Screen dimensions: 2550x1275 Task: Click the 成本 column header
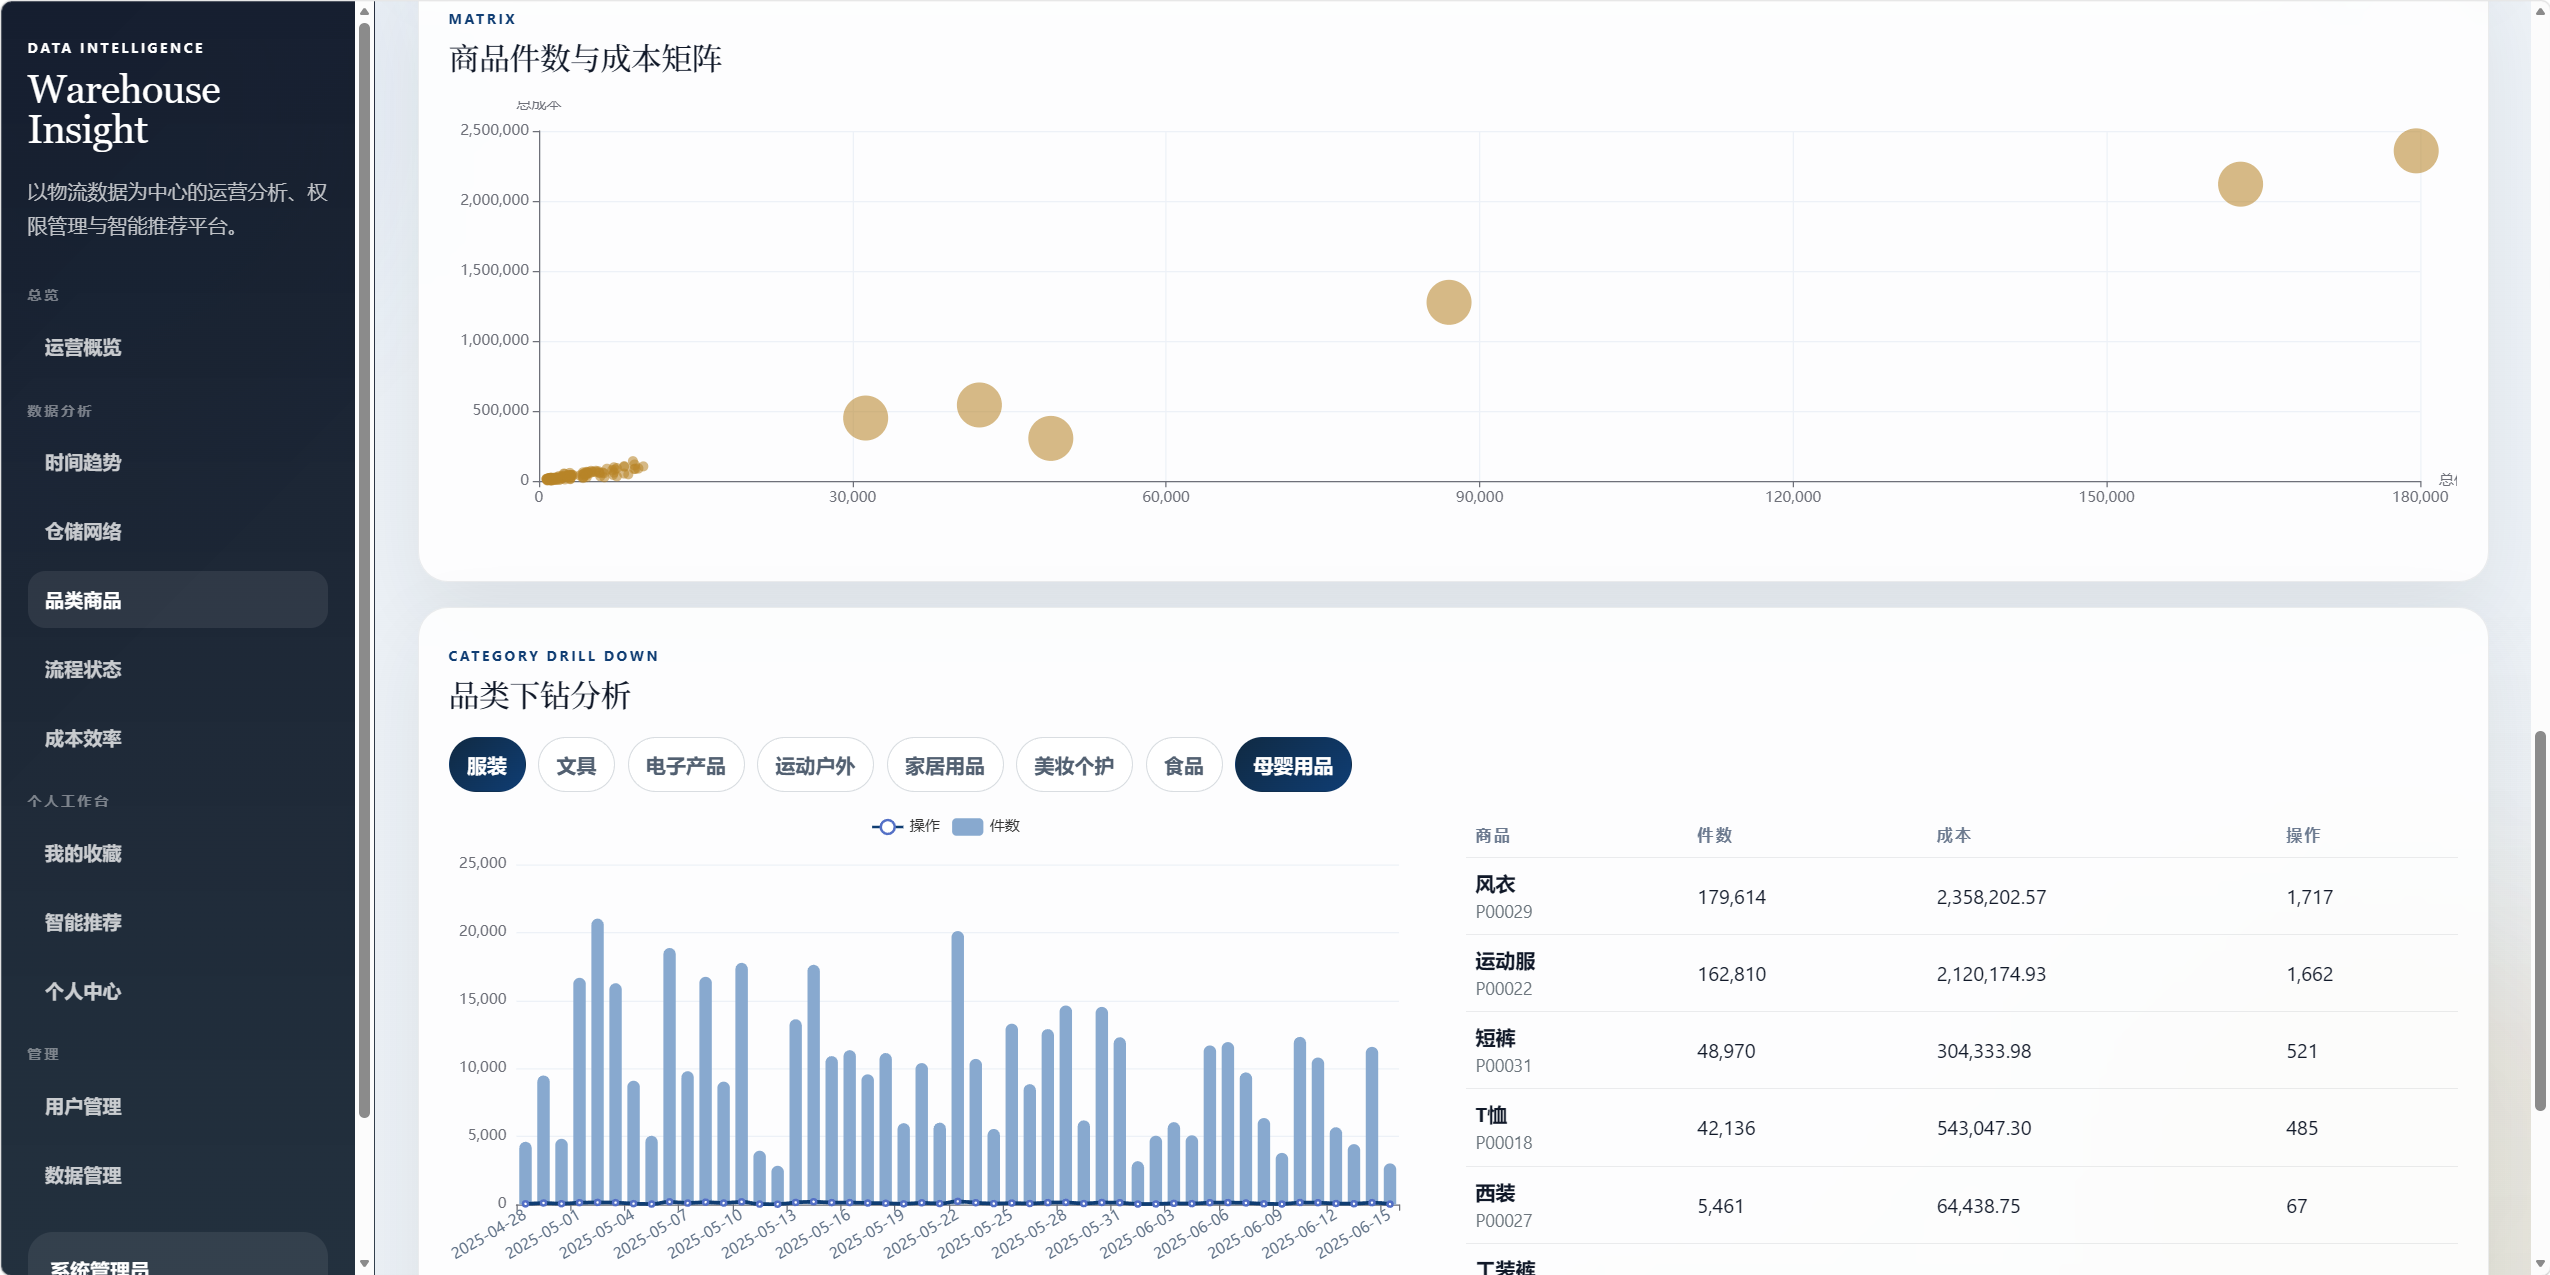coord(1953,835)
